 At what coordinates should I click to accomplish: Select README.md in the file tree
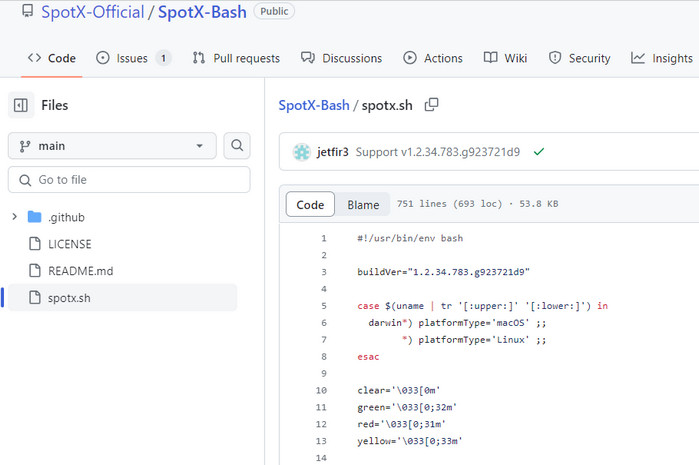click(80, 271)
